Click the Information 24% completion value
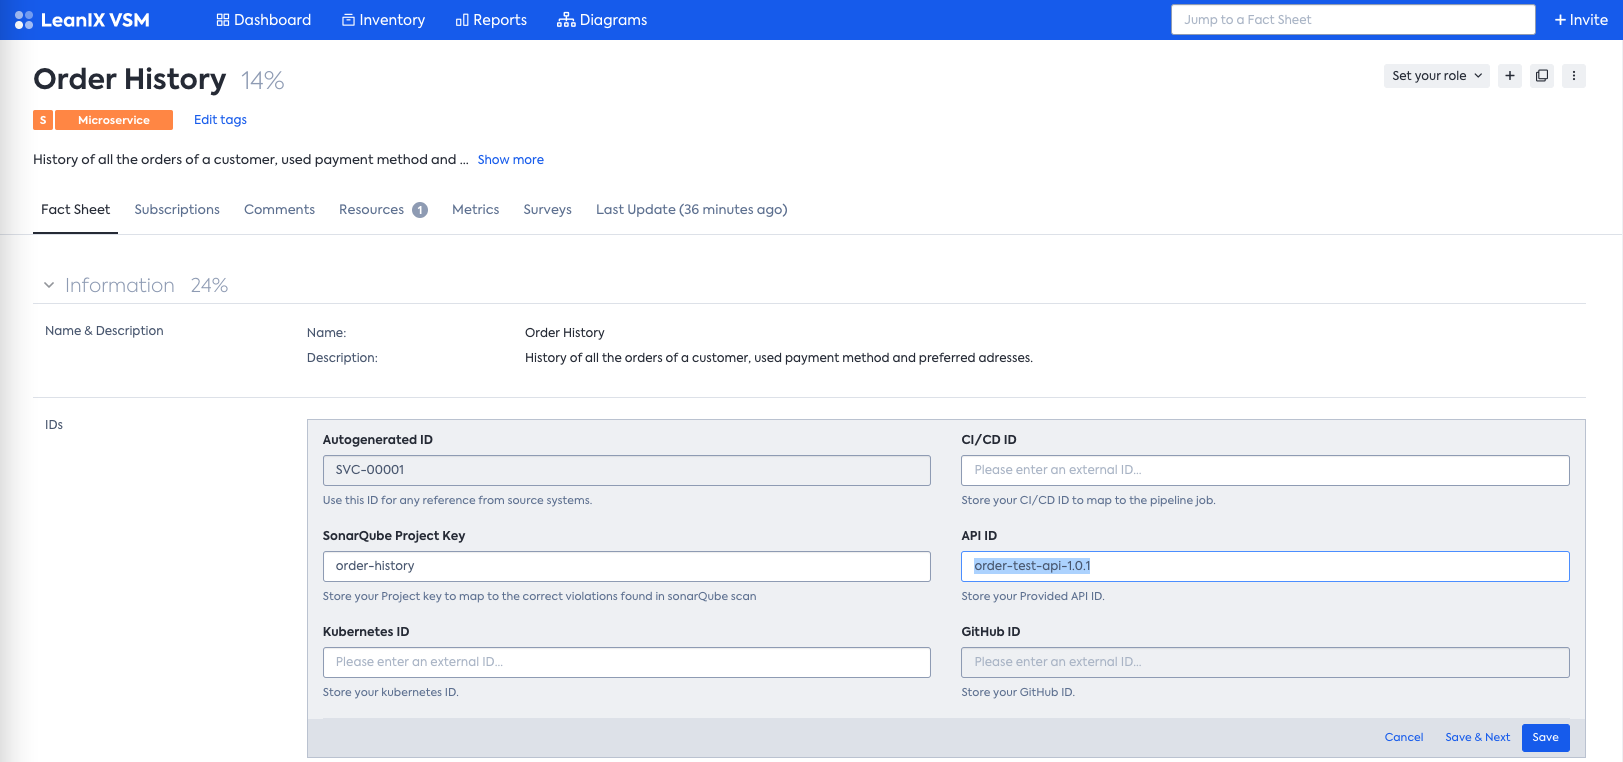Screen dimensions: 1623x762 tap(210, 286)
